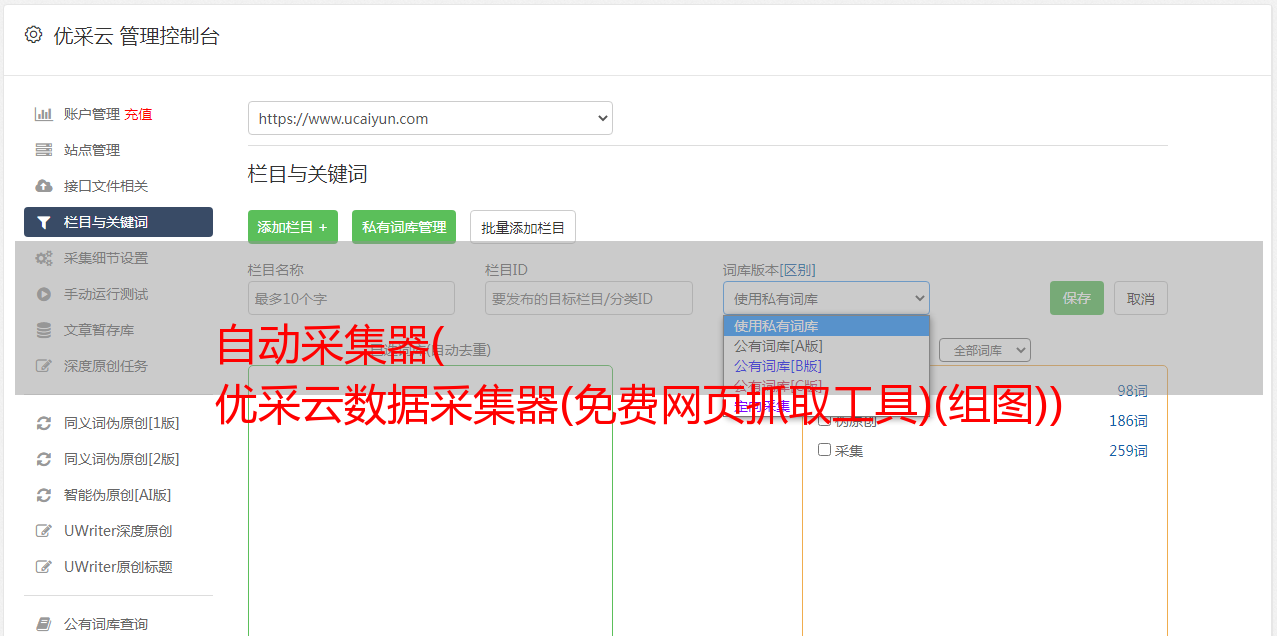Open the 词库版本 dropdown showing 使用私有词库
Viewport: 1277px width, 636px height.
826,298
